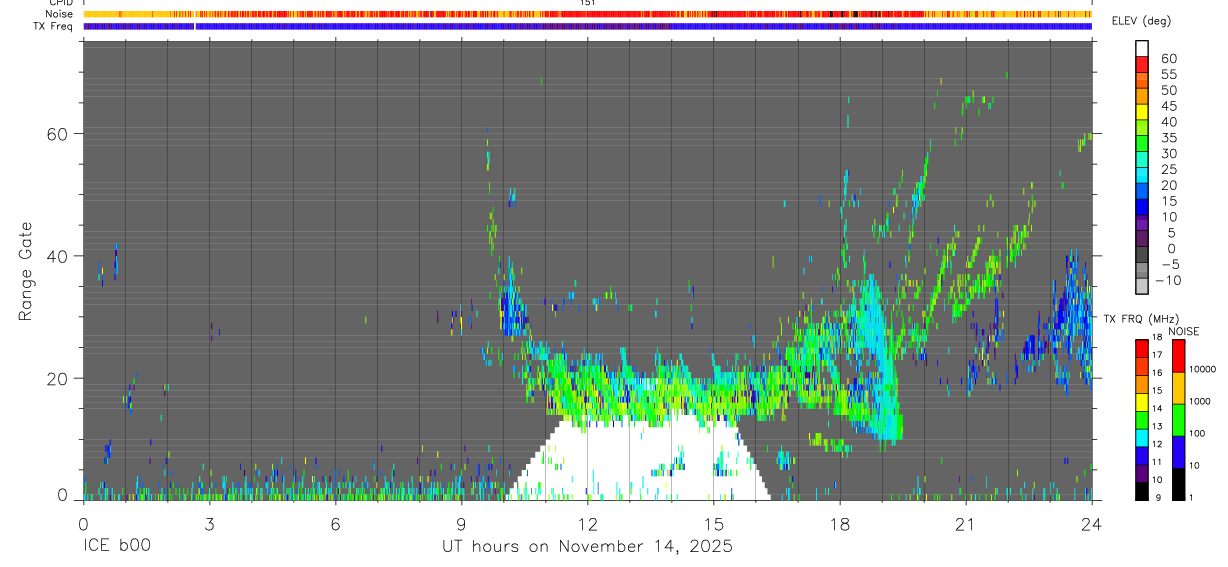Click the 3 tick label on UT hours axis
1228x567 pixels.
point(209,524)
